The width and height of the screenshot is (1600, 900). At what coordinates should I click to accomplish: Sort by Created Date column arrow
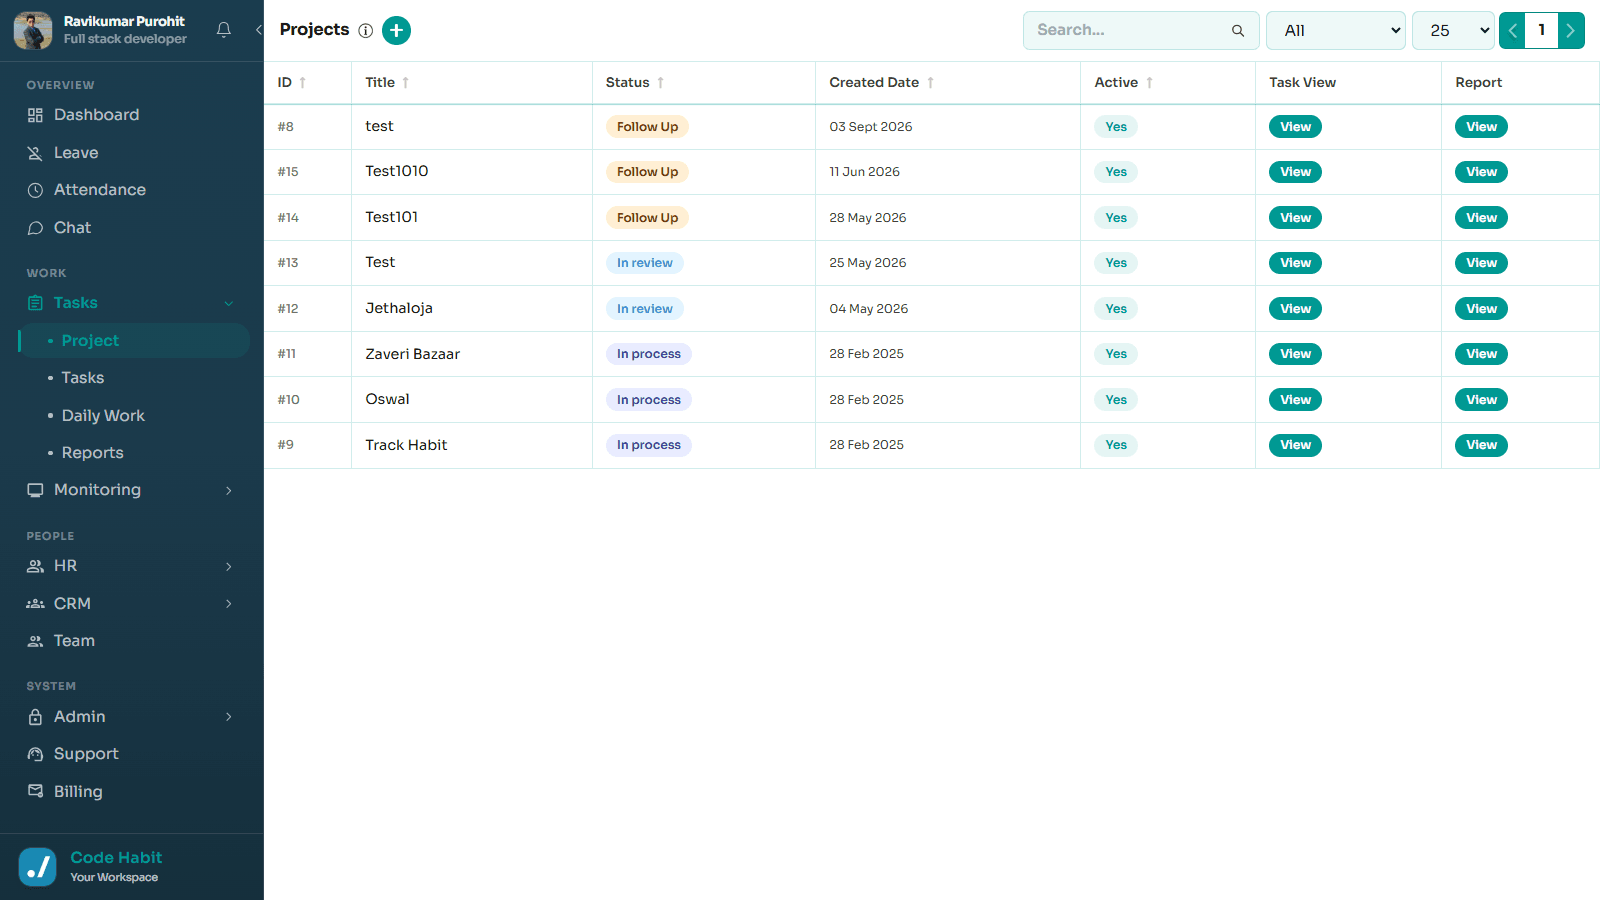[x=931, y=83]
